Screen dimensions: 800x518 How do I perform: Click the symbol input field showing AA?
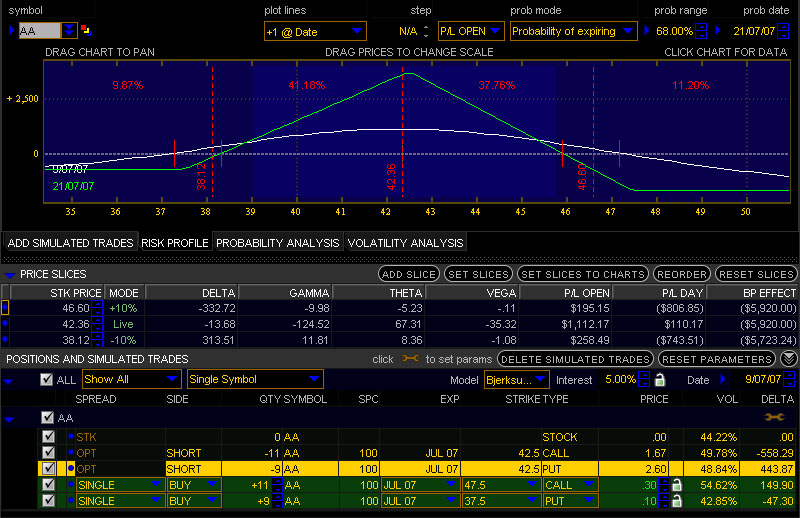[x=39, y=31]
